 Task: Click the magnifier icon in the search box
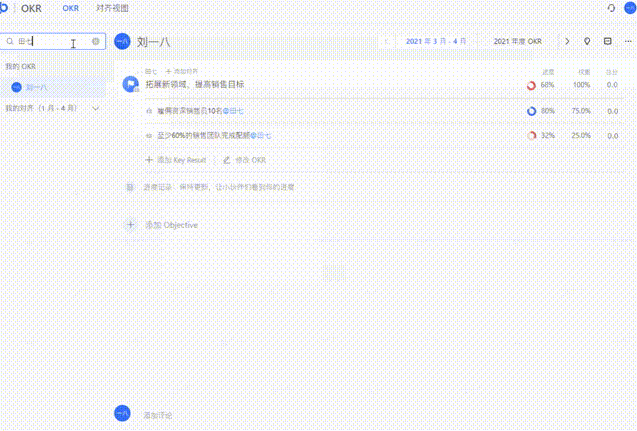click(x=10, y=41)
